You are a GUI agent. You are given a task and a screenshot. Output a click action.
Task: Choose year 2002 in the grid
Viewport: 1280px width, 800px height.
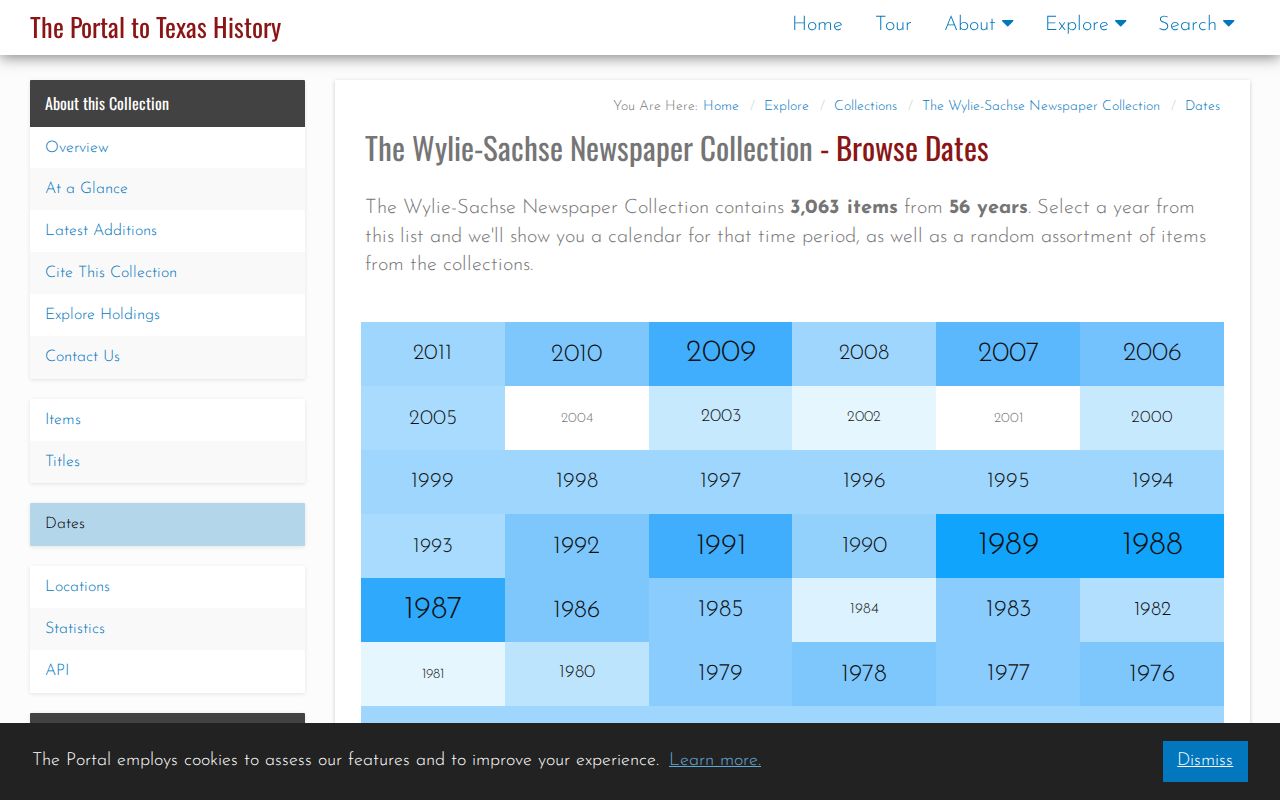pos(864,417)
